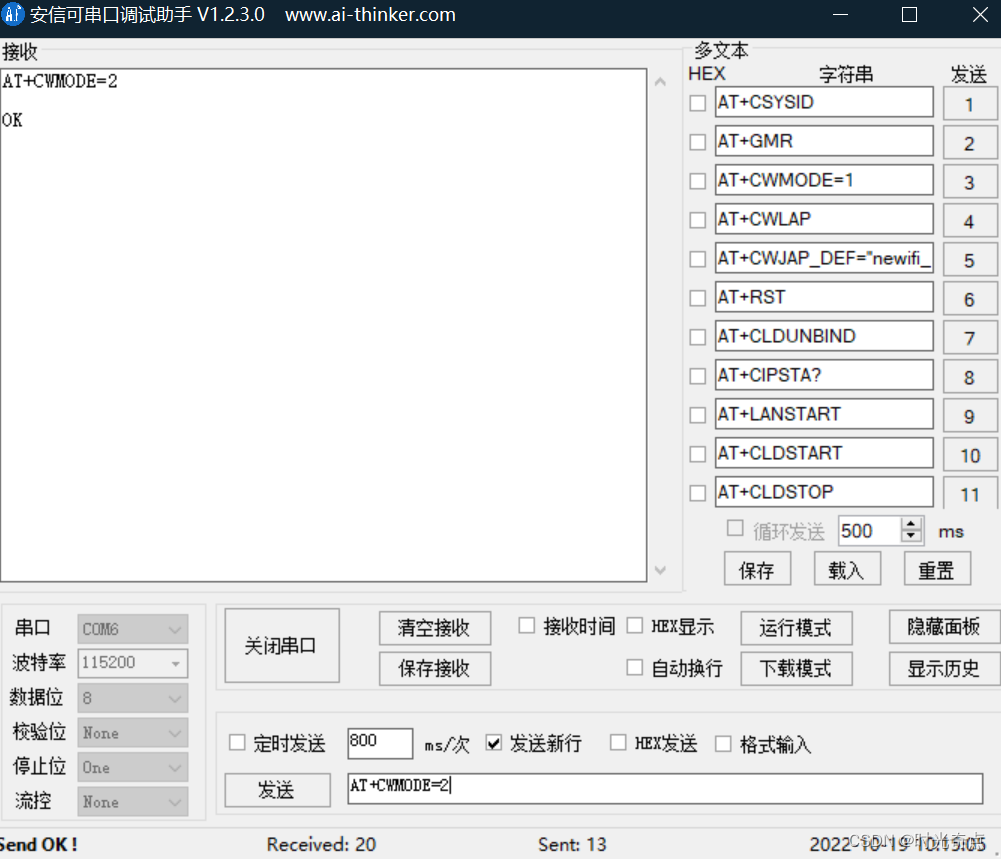Click receive area scrollbar down arrow

click(661, 570)
